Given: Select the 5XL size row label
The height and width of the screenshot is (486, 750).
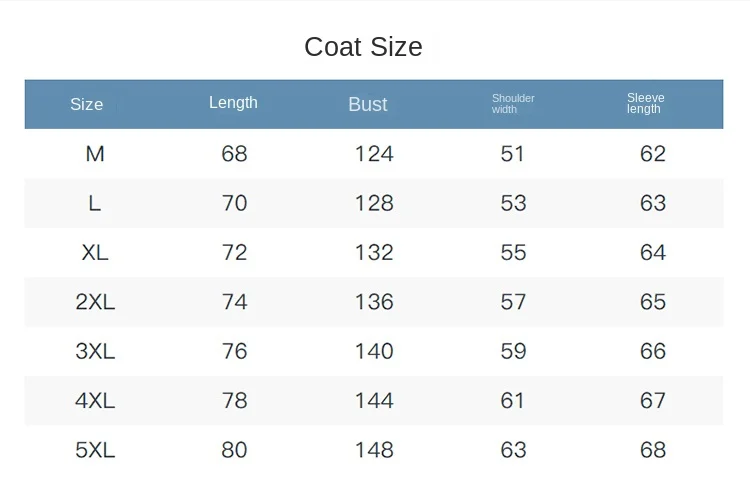Looking at the screenshot, I should (x=95, y=450).
